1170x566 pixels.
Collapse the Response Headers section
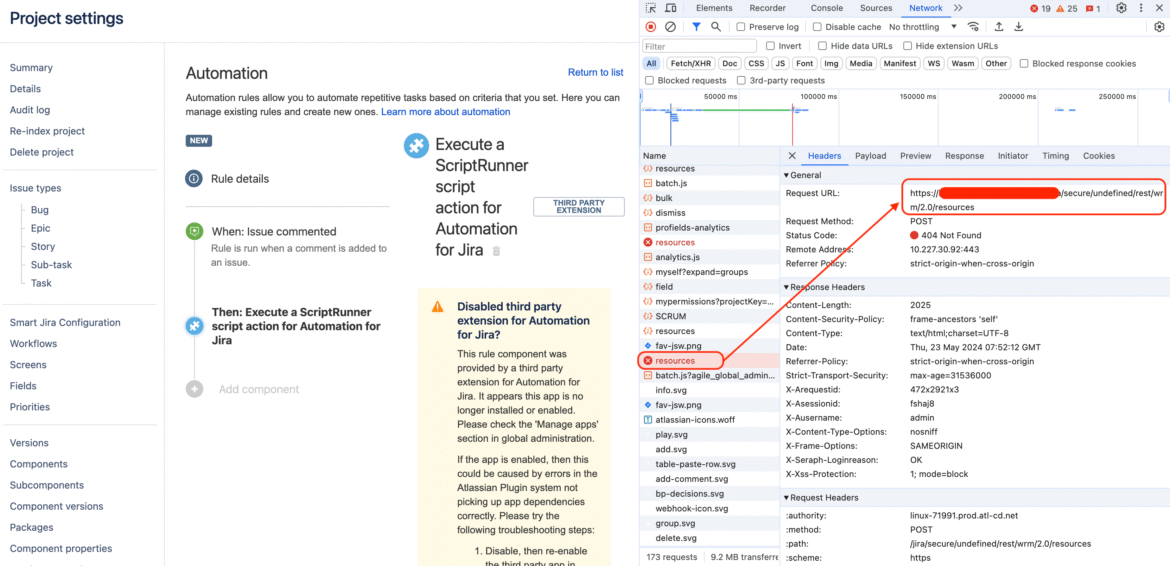click(x=786, y=288)
